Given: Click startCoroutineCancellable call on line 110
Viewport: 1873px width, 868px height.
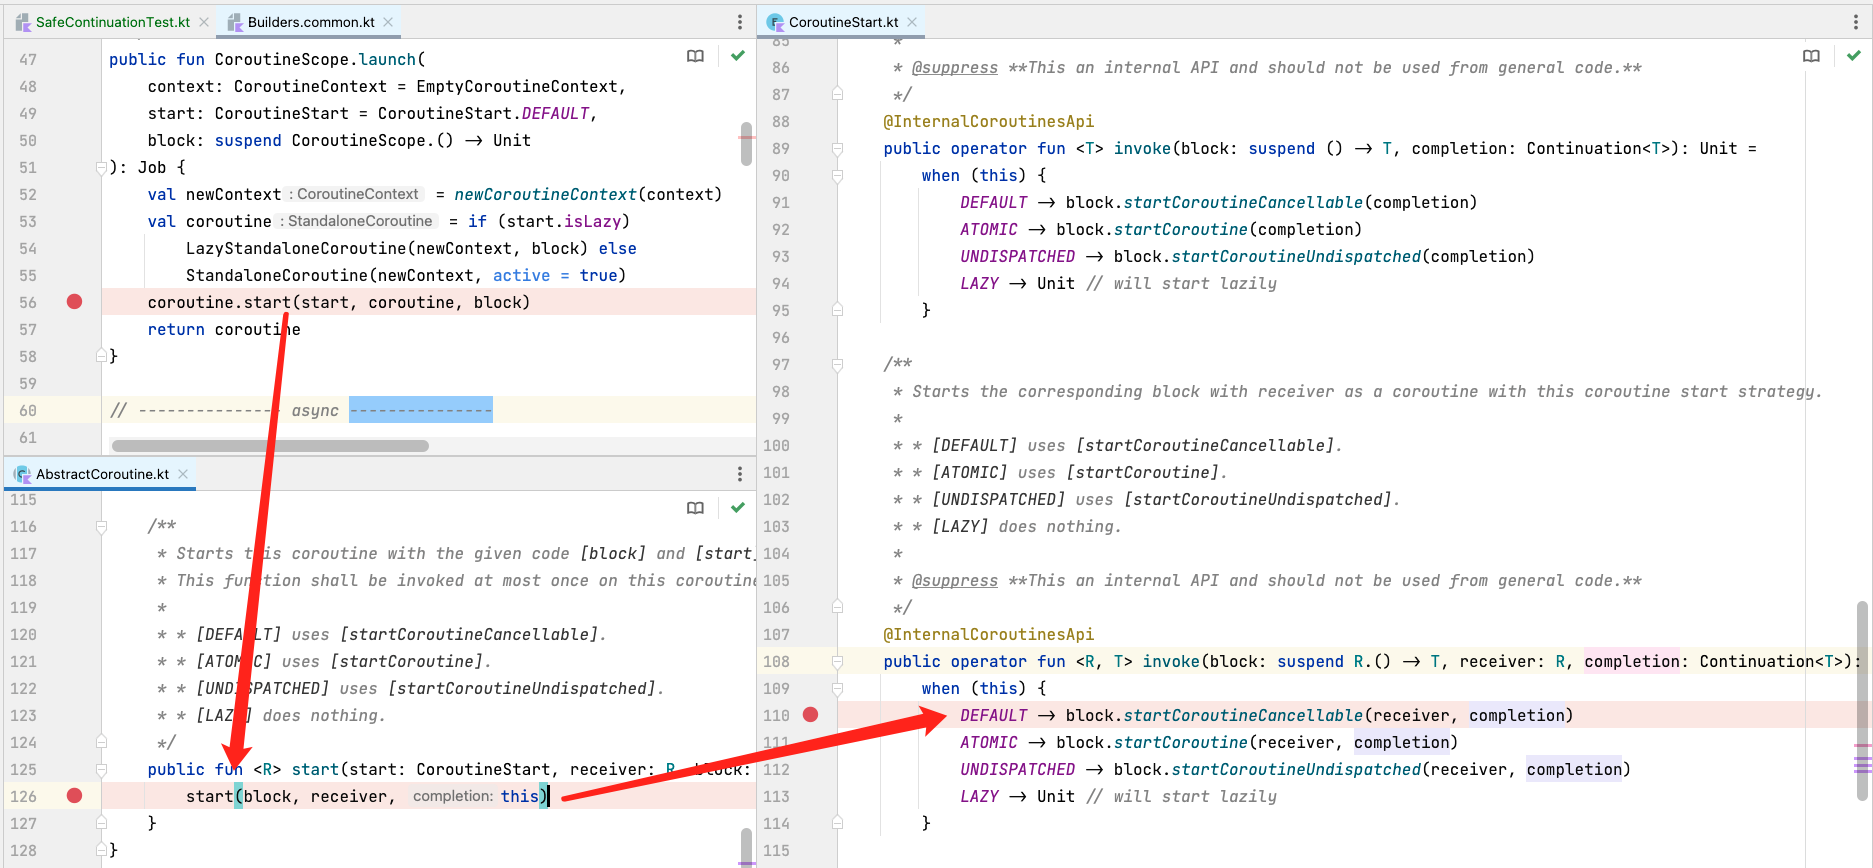Looking at the screenshot, I should pos(1243,715).
